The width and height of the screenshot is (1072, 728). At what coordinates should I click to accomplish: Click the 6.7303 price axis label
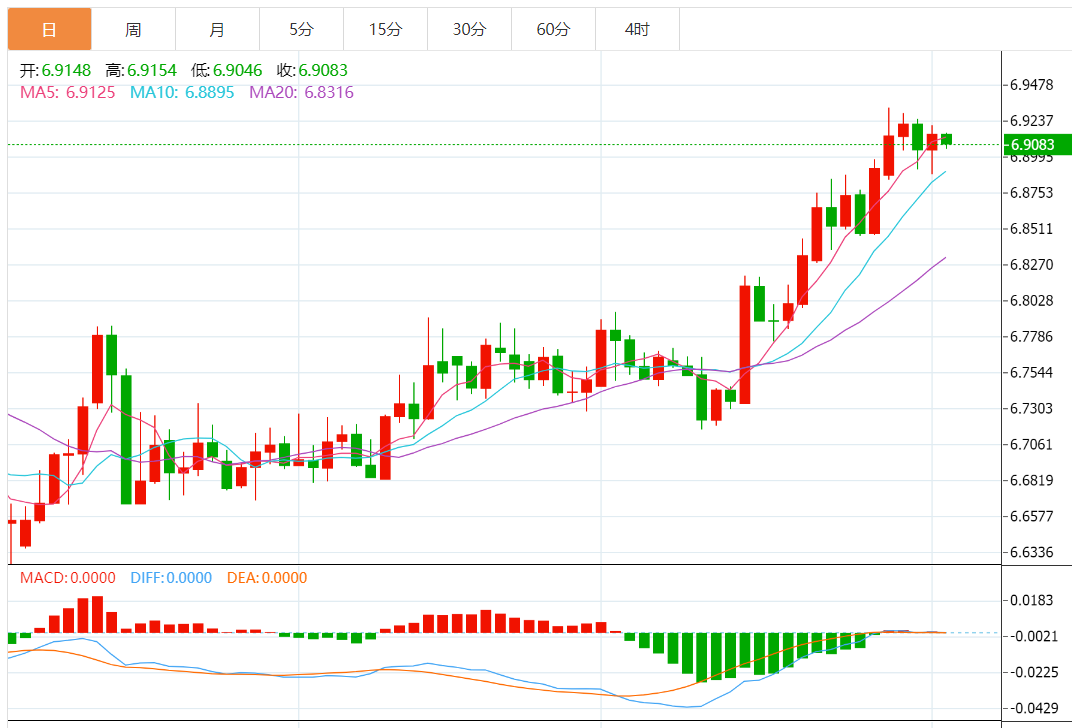(1032, 408)
